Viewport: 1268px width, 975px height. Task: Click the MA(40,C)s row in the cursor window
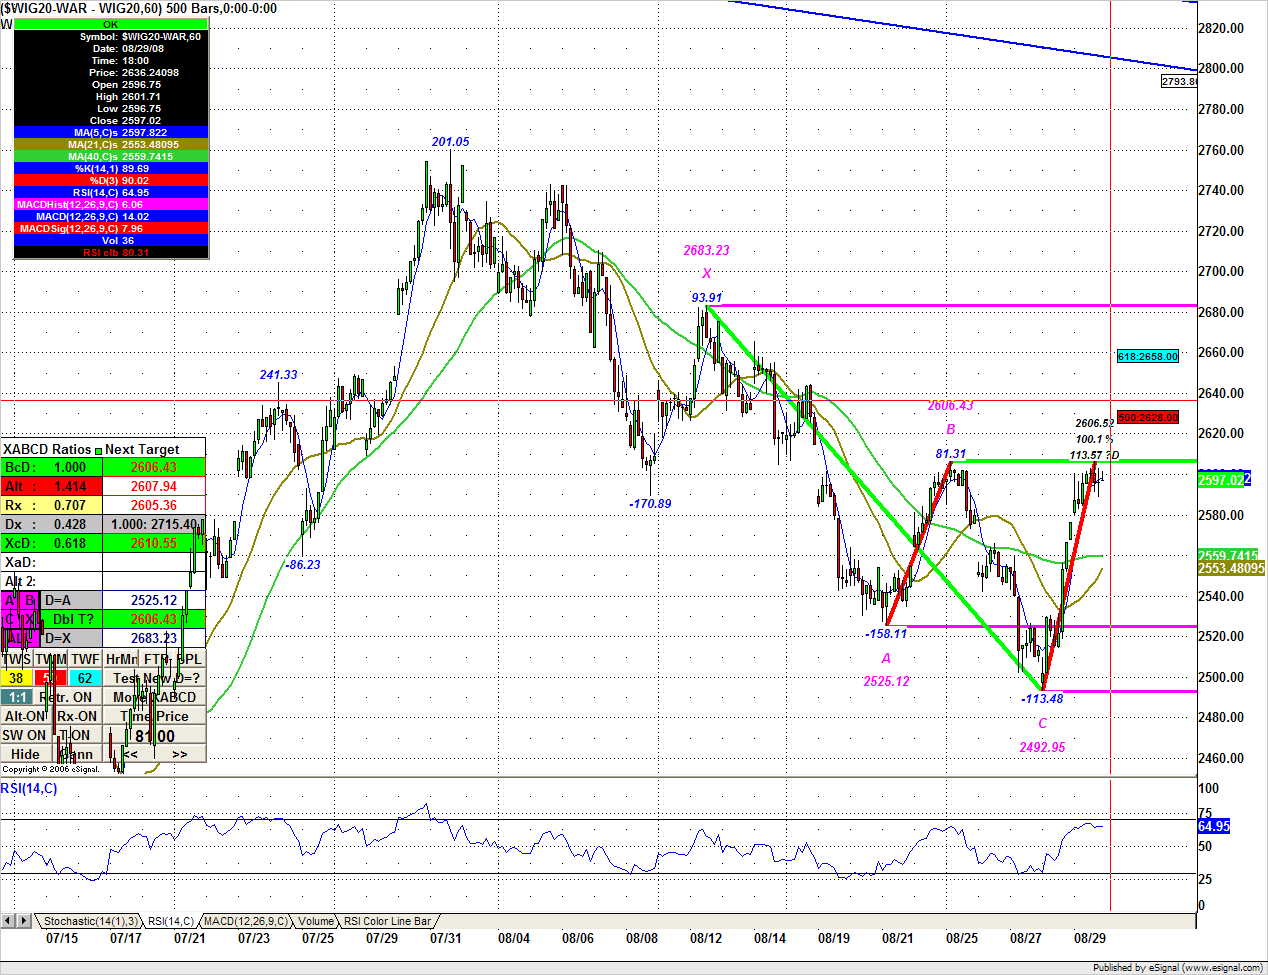pyautogui.click(x=111, y=156)
